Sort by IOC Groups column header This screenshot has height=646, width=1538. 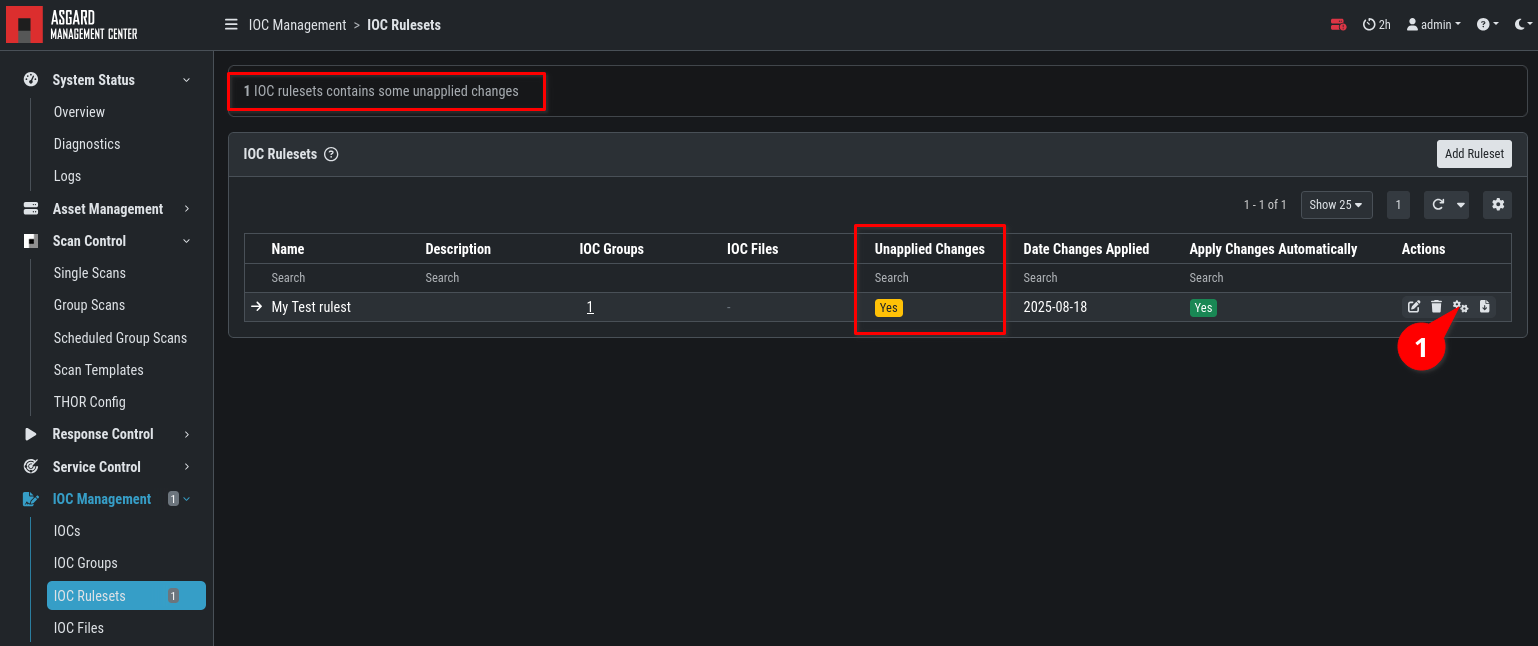[x=611, y=249]
